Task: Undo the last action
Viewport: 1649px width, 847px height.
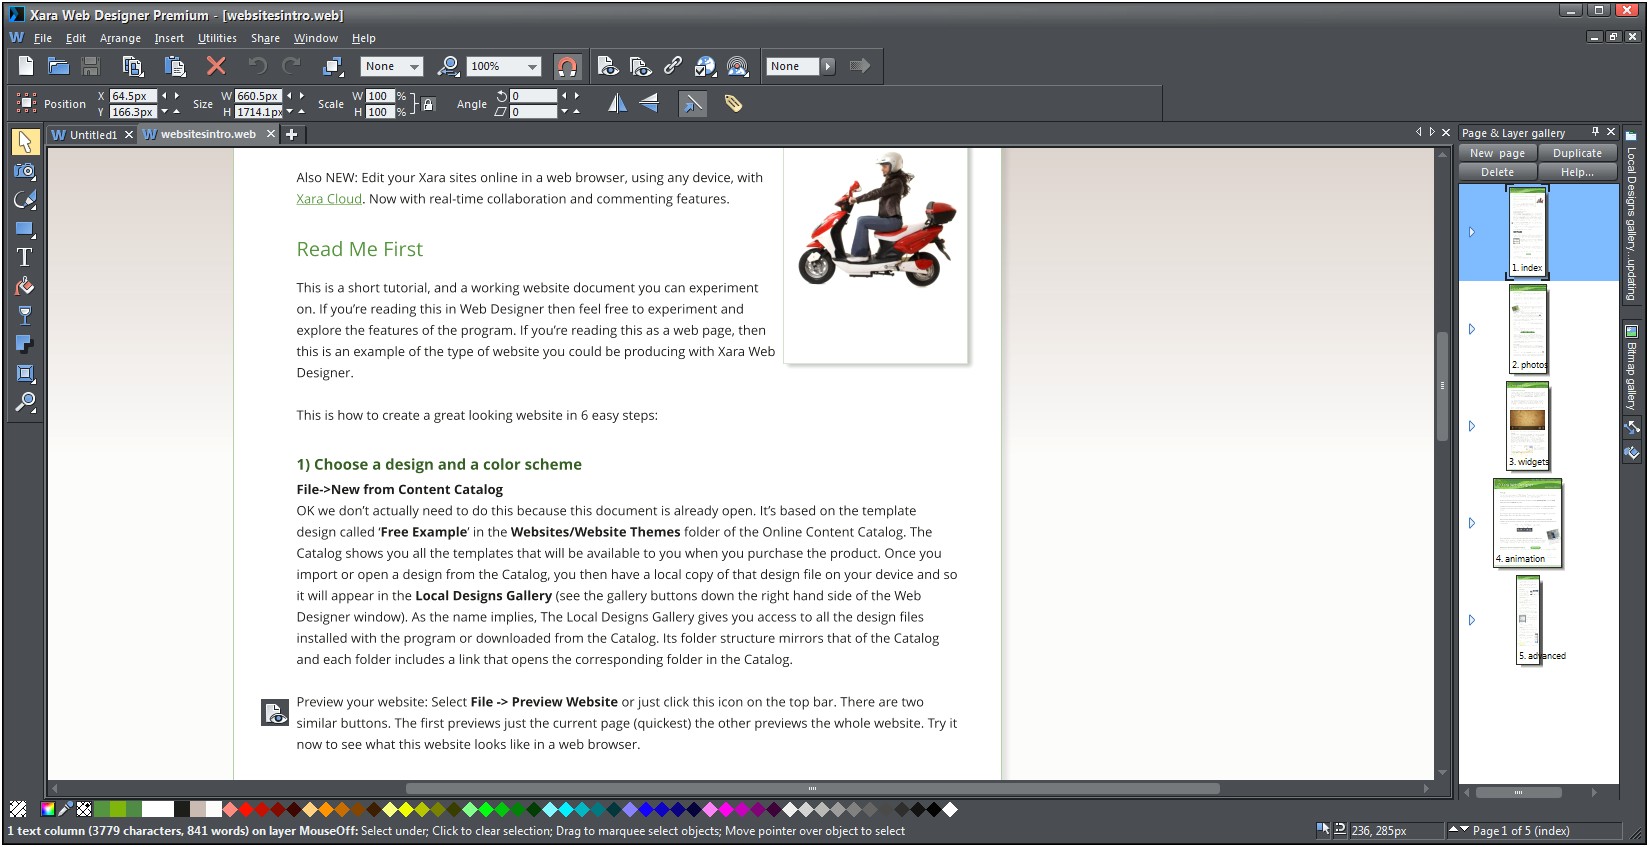Action: 257,66
